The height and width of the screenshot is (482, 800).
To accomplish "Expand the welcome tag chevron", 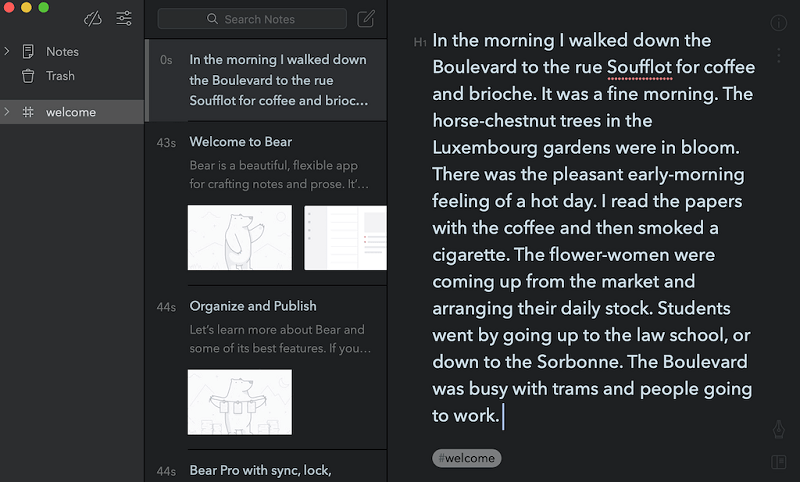I will click(x=8, y=112).
